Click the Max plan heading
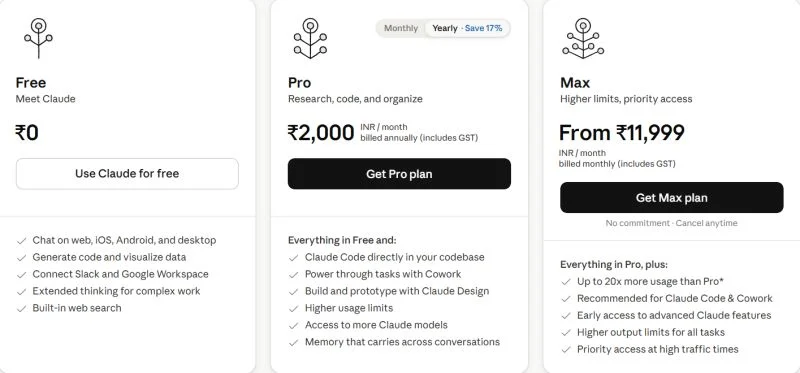800x373 pixels. pyautogui.click(x=575, y=83)
